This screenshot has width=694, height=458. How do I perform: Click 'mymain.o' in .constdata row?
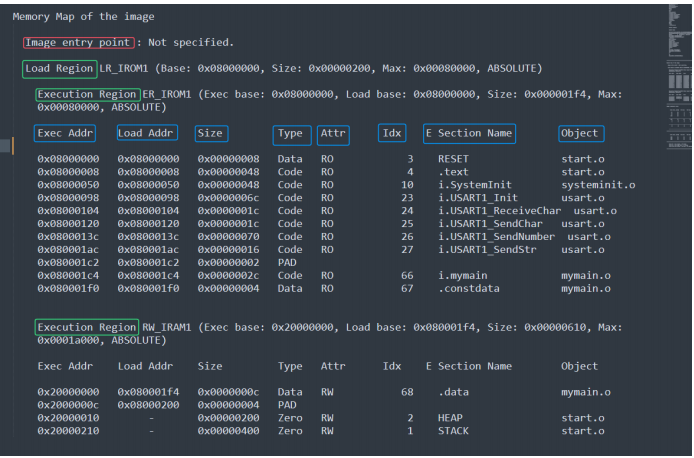click(586, 289)
